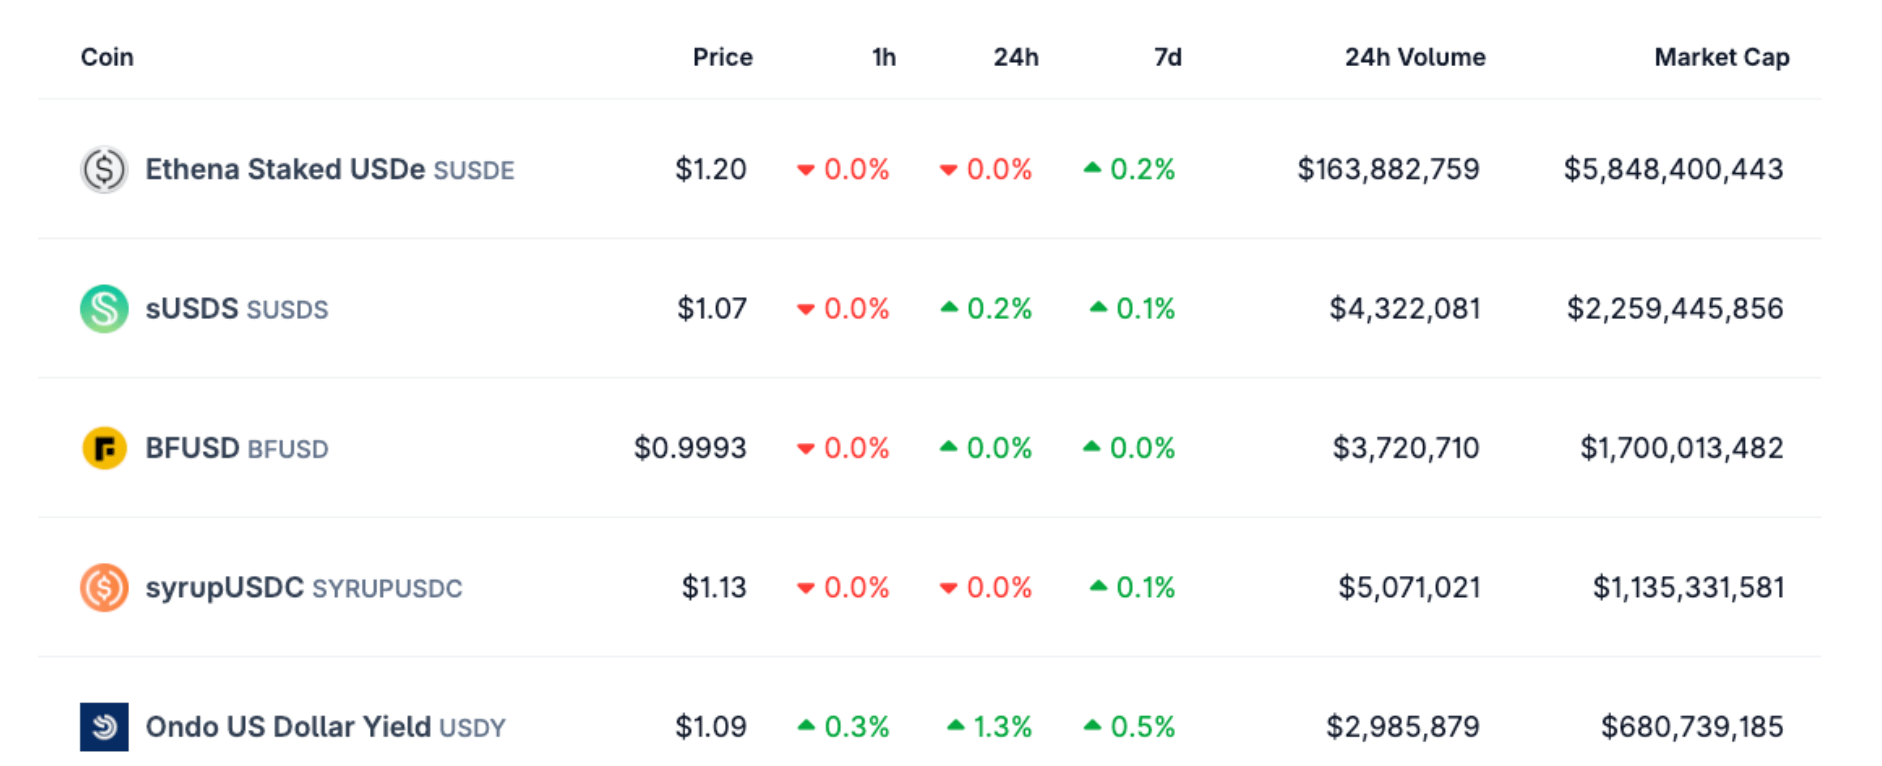Click the Ondo US Dollar Yield icon
Screen dimensions: 1882x766
pyautogui.click(x=104, y=727)
